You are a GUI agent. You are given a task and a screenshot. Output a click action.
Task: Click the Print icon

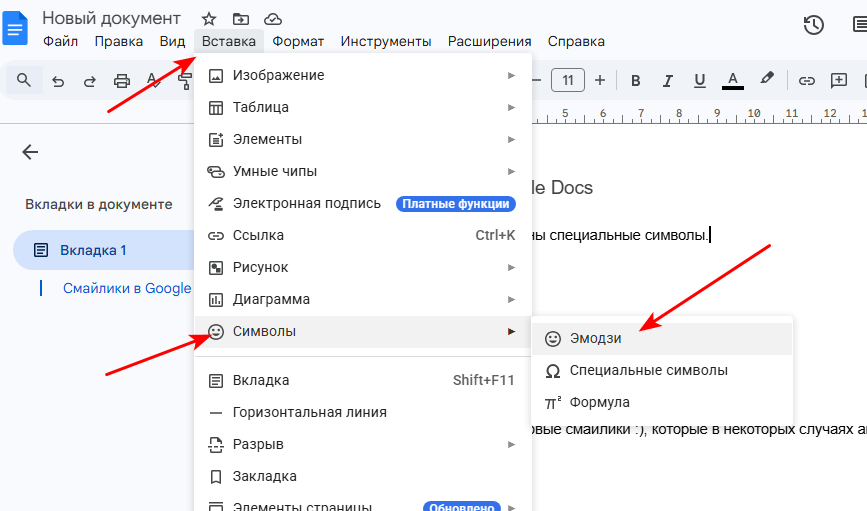(122, 81)
